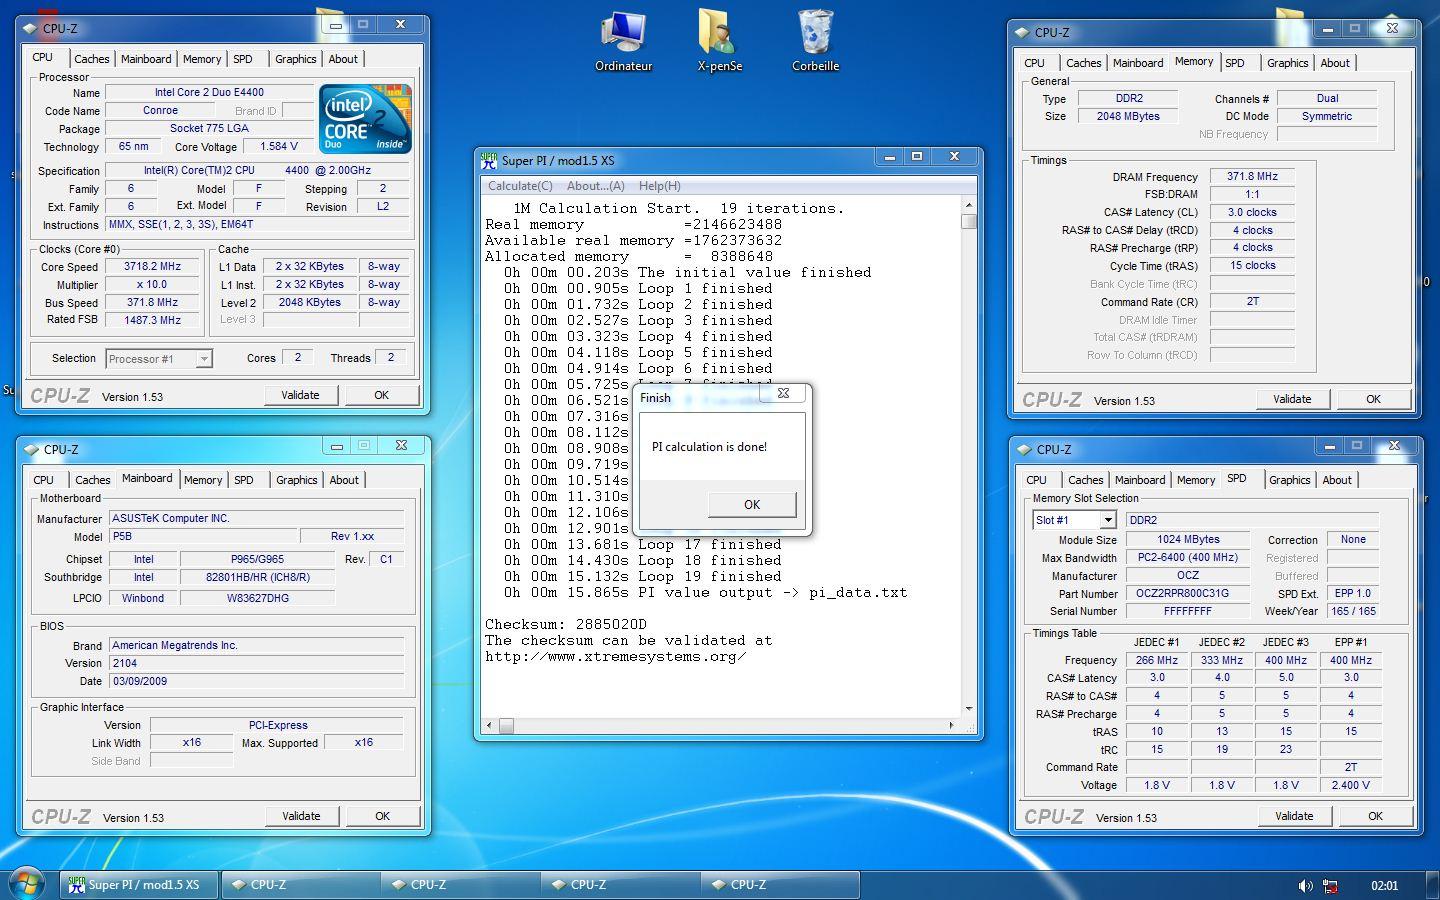Switch to Super PI taskbar button
This screenshot has height=900, width=1440.
pos(138,884)
